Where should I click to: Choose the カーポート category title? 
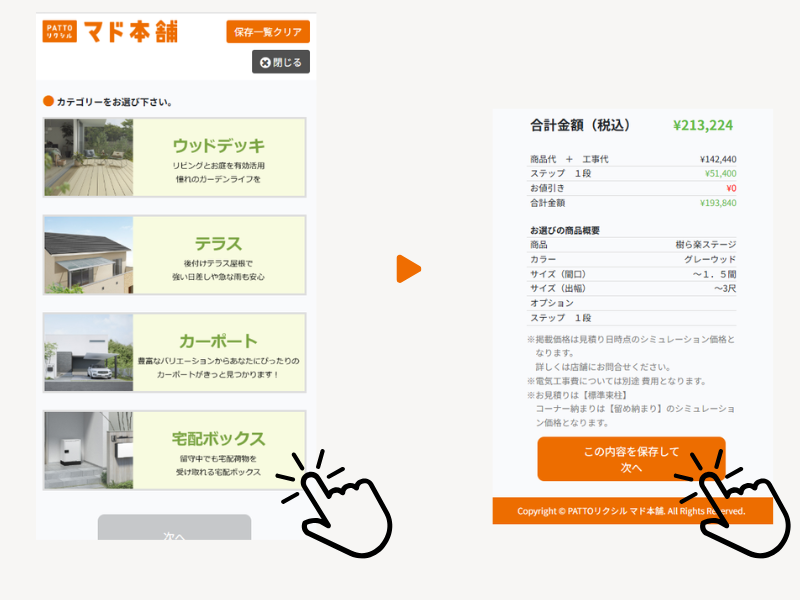click(x=218, y=341)
